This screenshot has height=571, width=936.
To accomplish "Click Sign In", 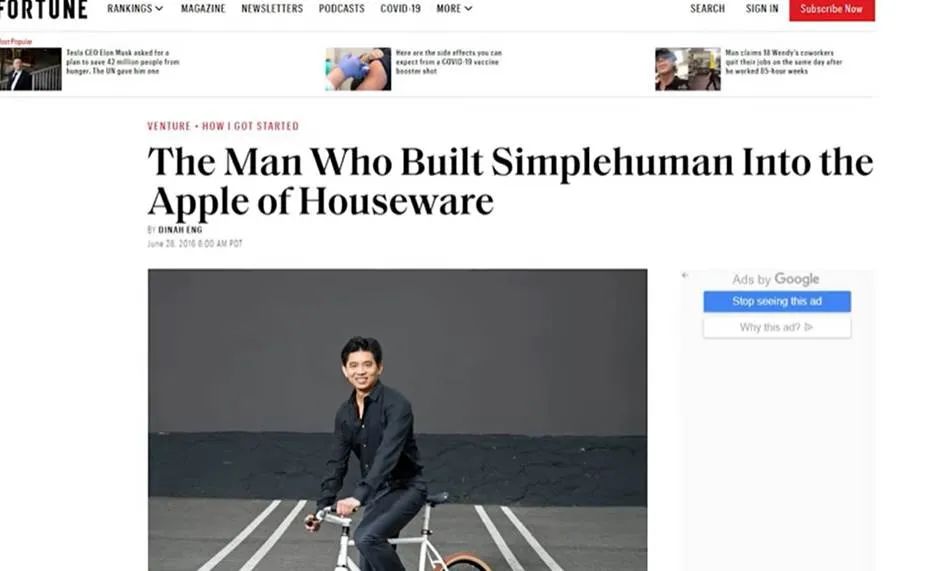I will click(762, 8).
